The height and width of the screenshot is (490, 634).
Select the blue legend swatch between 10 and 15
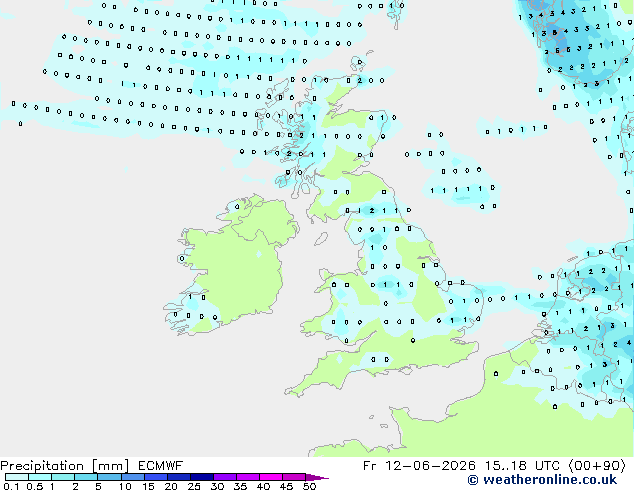pyautogui.click(x=132, y=477)
